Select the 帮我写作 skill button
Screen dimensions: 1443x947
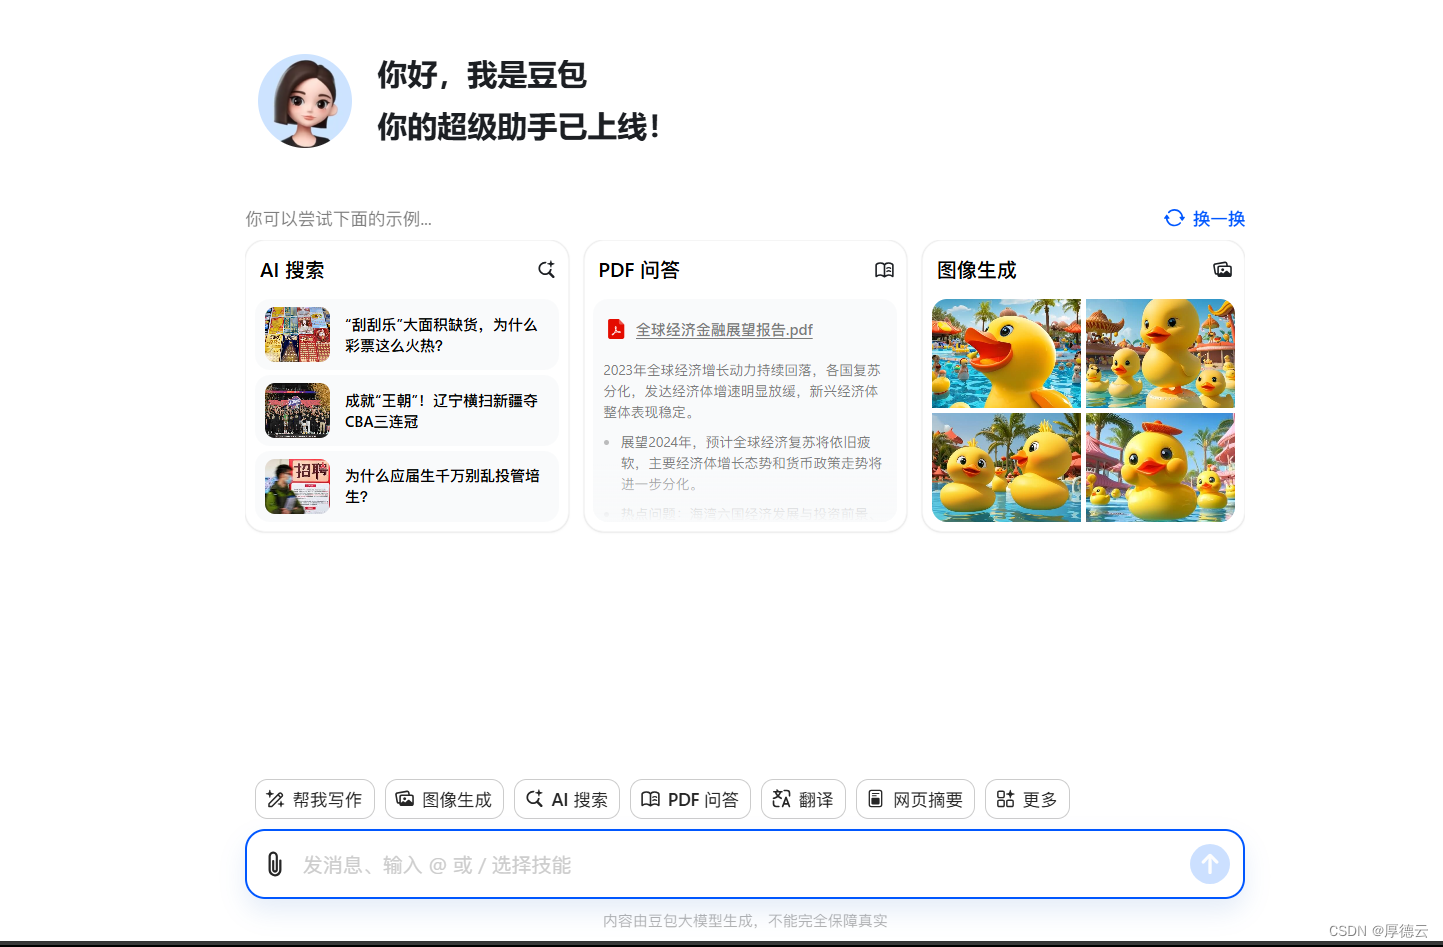click(315, 799)
